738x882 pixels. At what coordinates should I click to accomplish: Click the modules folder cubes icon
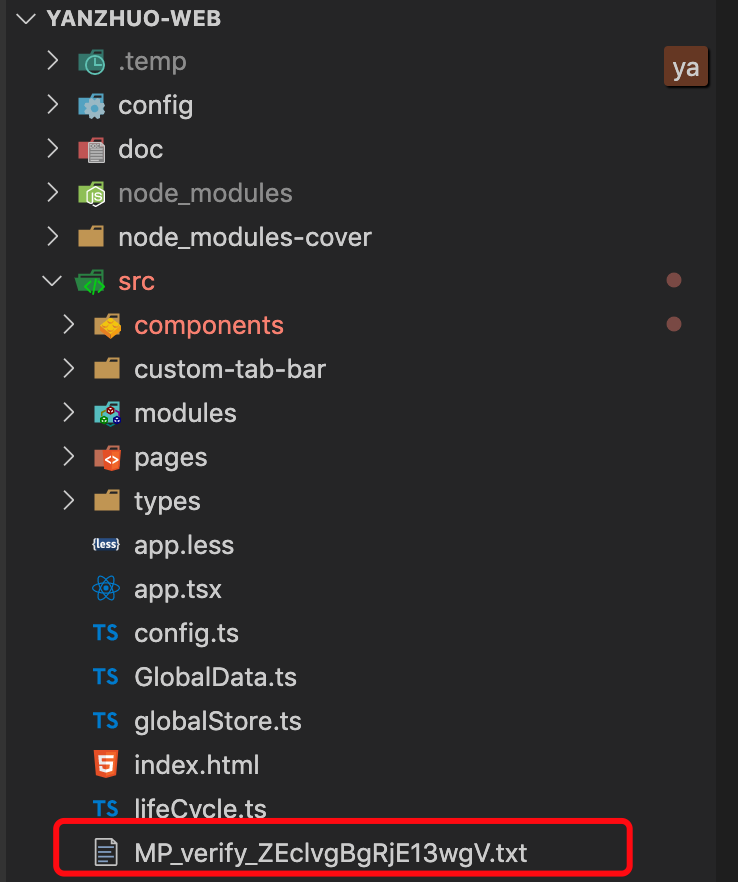pyautogui.click(x=107, y=413)
